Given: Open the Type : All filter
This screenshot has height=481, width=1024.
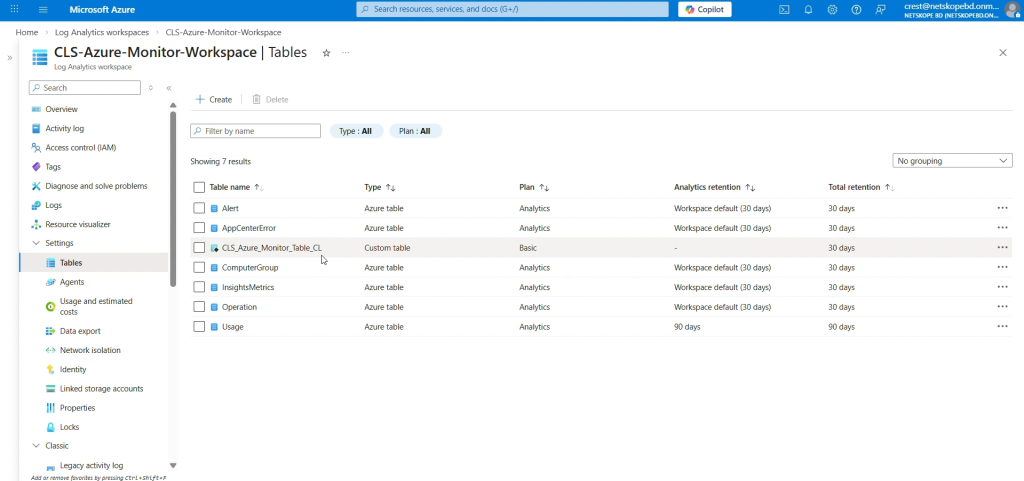Looking at the screenshot, I should click(356, 131).
